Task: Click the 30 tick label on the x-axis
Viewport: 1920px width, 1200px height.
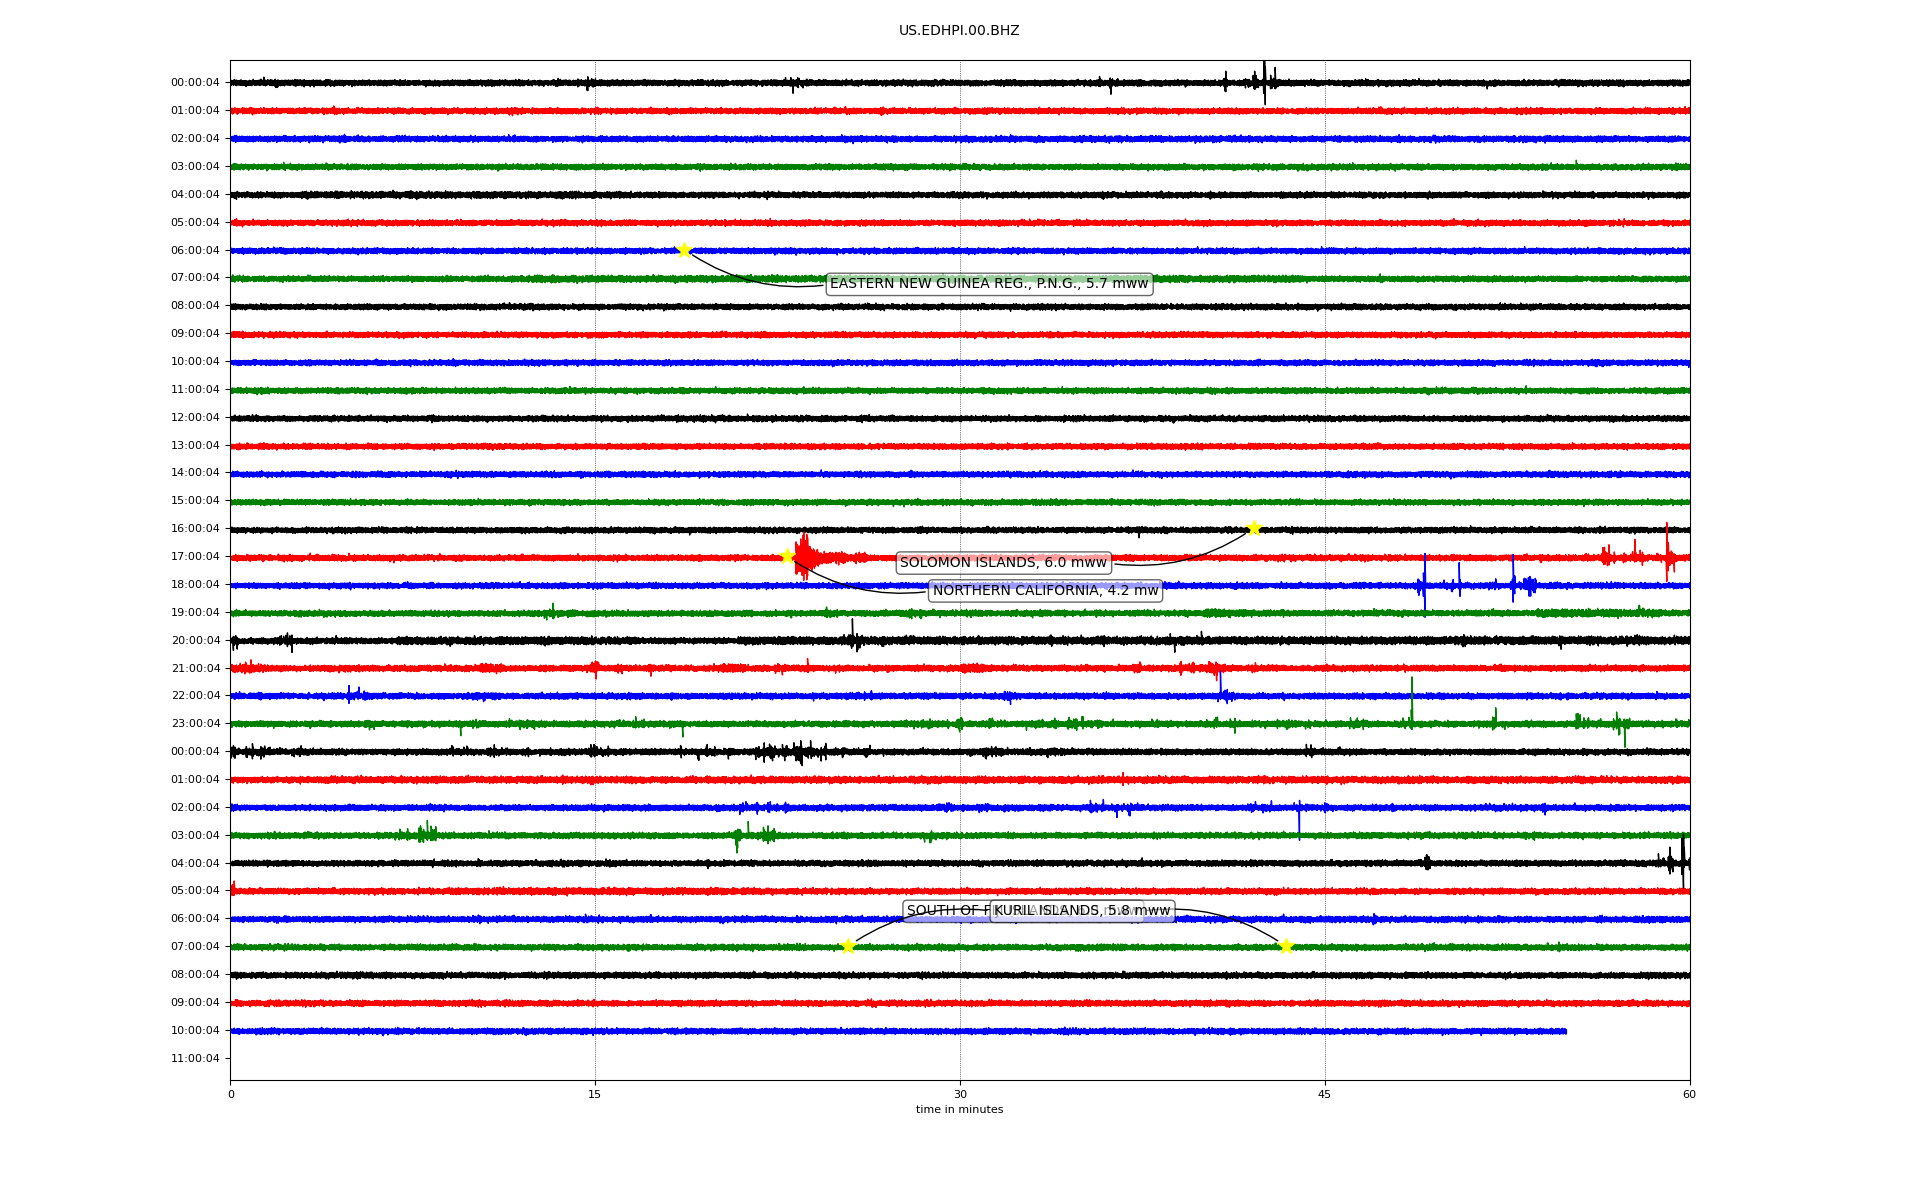Action: (960, 1094)
